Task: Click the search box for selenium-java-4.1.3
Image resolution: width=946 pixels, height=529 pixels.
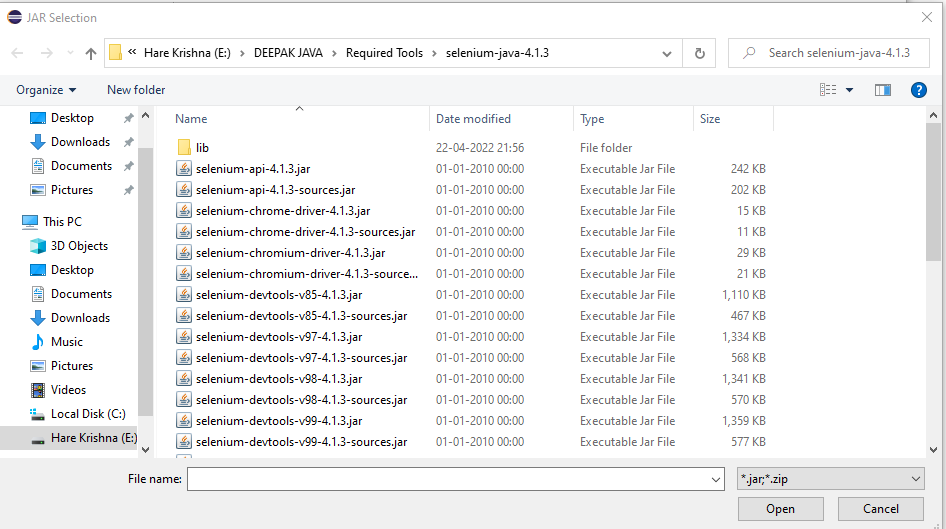Action: click(x=830, y=53)
